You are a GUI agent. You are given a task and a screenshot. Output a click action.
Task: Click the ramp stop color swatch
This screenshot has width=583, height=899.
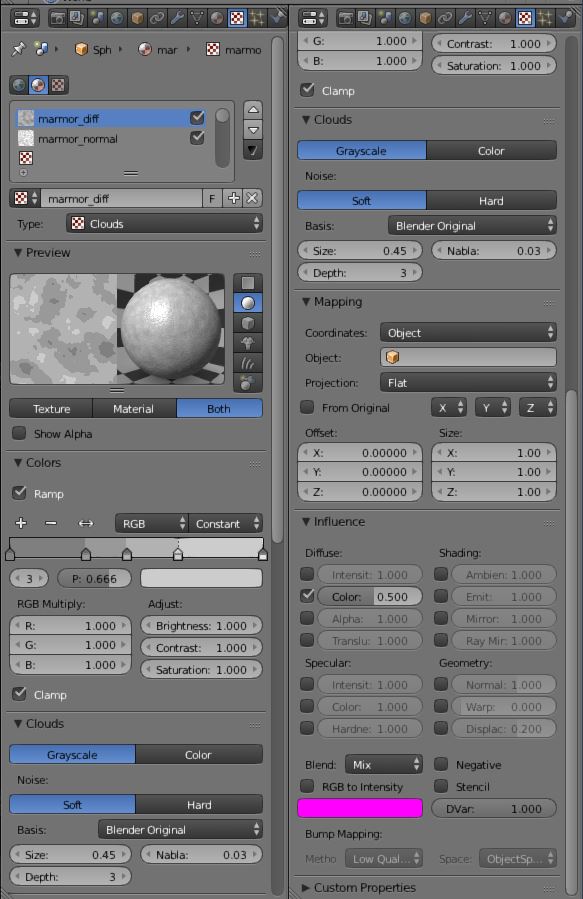201,578
